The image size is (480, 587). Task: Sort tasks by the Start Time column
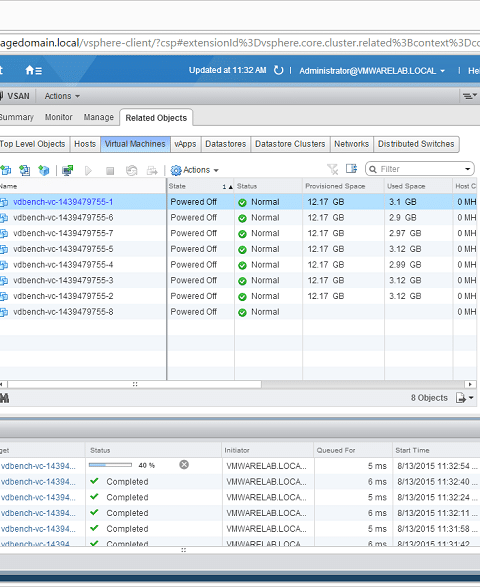[436, 450]
